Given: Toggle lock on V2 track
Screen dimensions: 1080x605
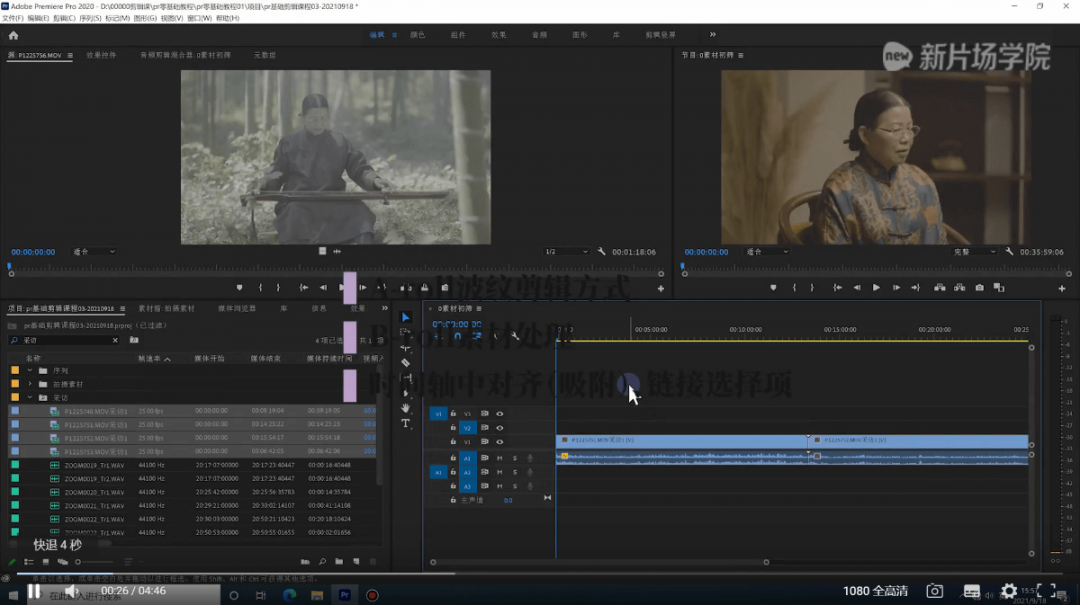Looking at the screenshot, I should point(453,428).
